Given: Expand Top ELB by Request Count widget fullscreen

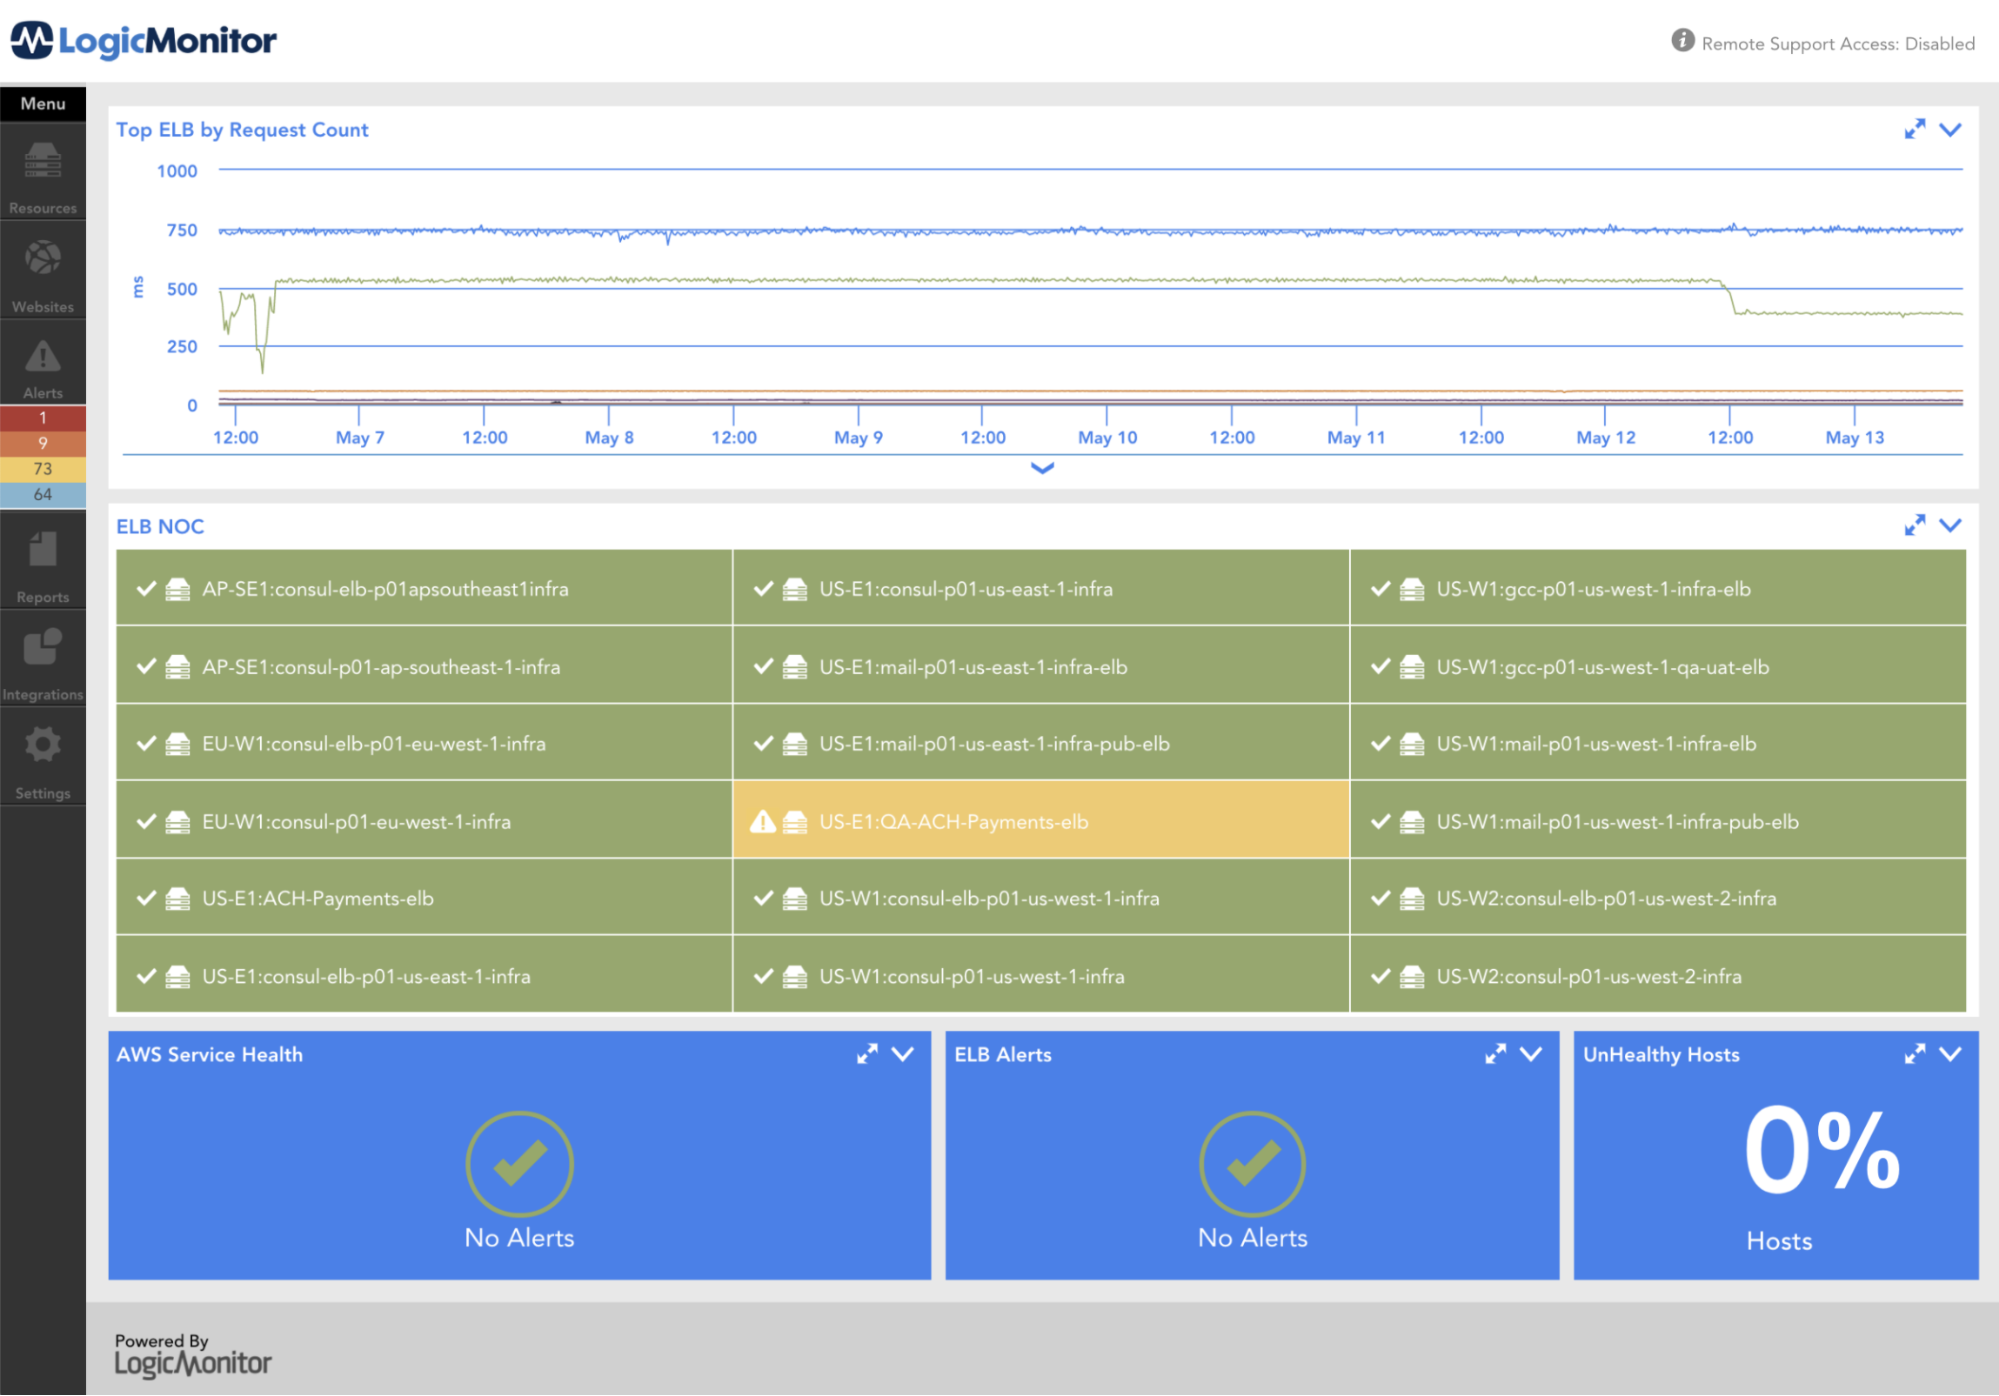Looking at the screenshot, I should (1914, 129).
